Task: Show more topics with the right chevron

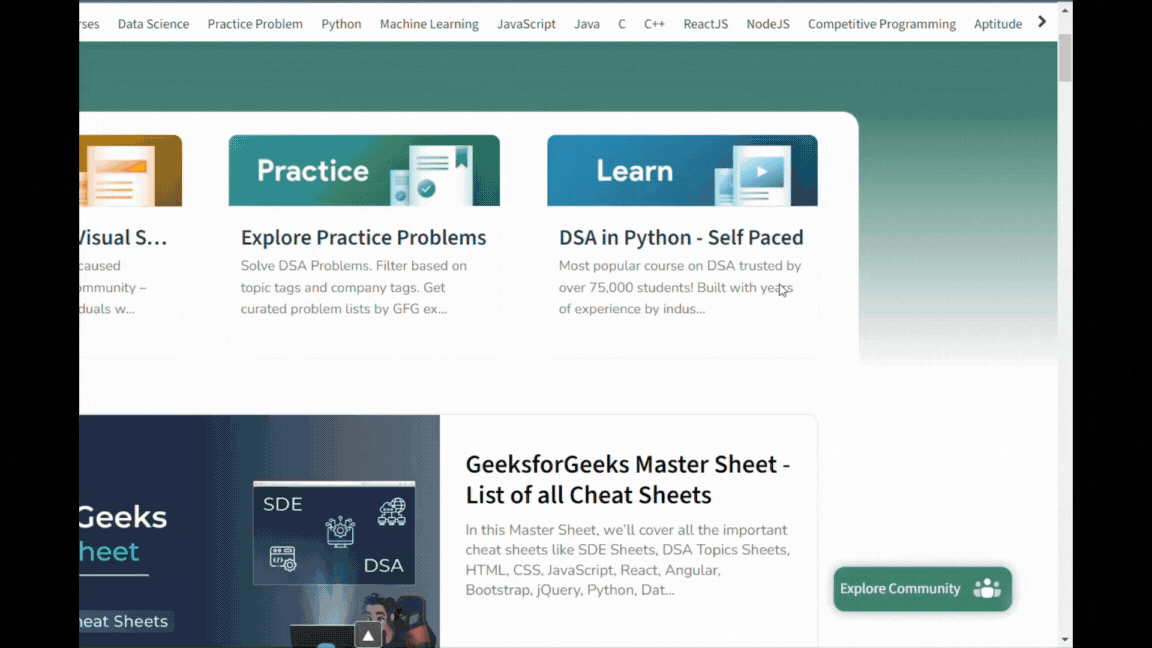Action: coord(1042,22)
